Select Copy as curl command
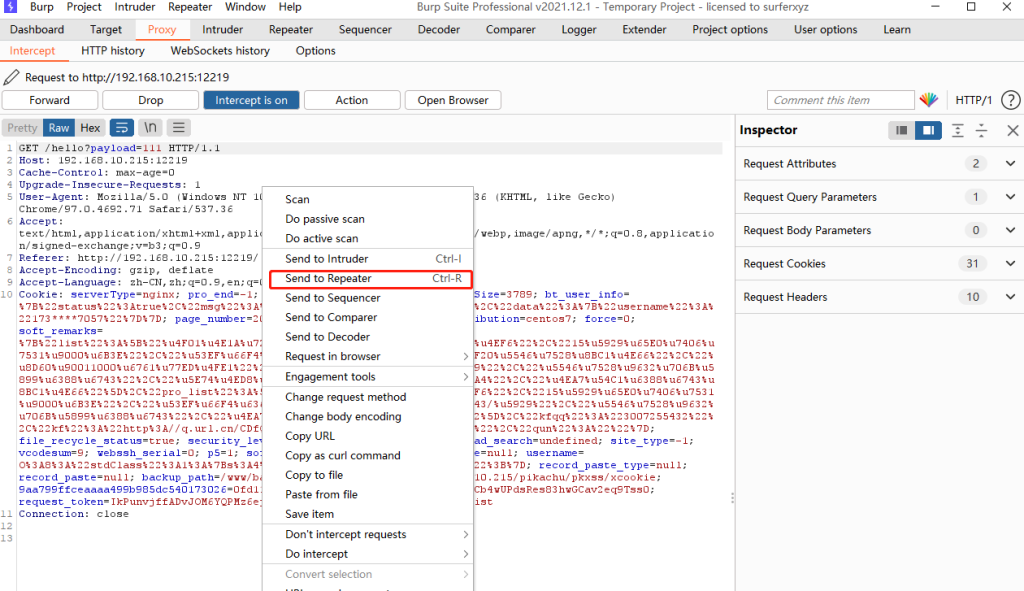 (368, 456)
